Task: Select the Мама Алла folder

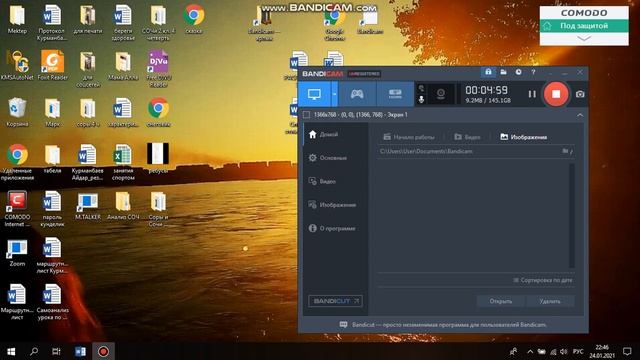Action: [x=123, y=66]
